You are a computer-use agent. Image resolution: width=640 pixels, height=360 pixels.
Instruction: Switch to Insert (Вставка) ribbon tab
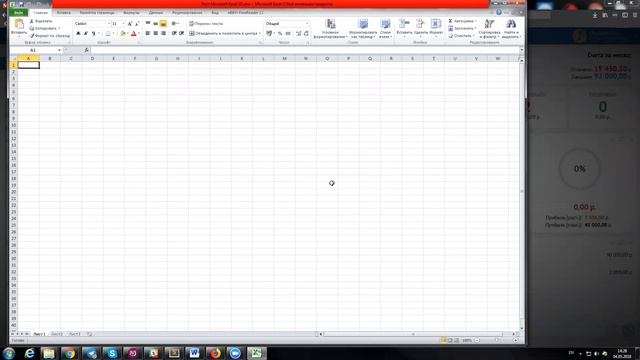[63, 13]
